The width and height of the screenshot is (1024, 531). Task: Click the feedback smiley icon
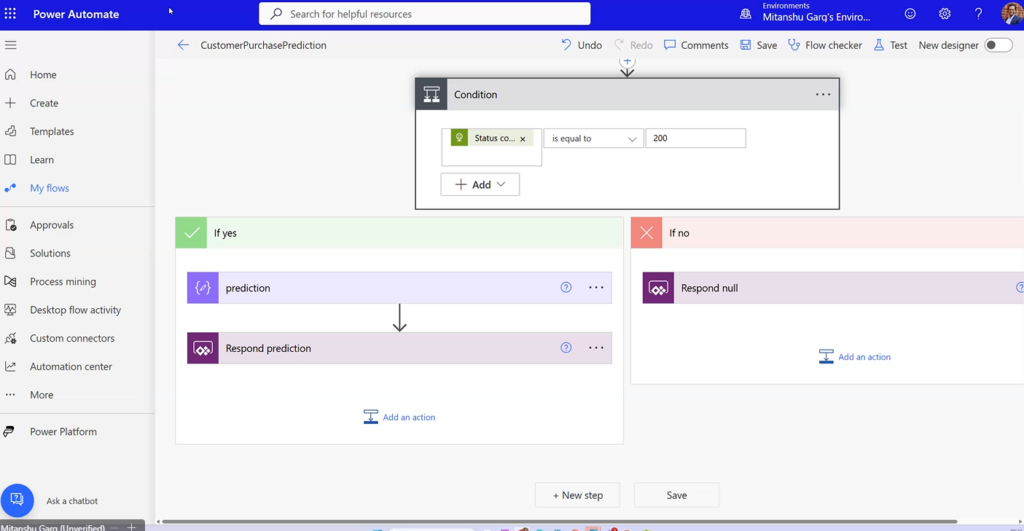coord(910,14)
